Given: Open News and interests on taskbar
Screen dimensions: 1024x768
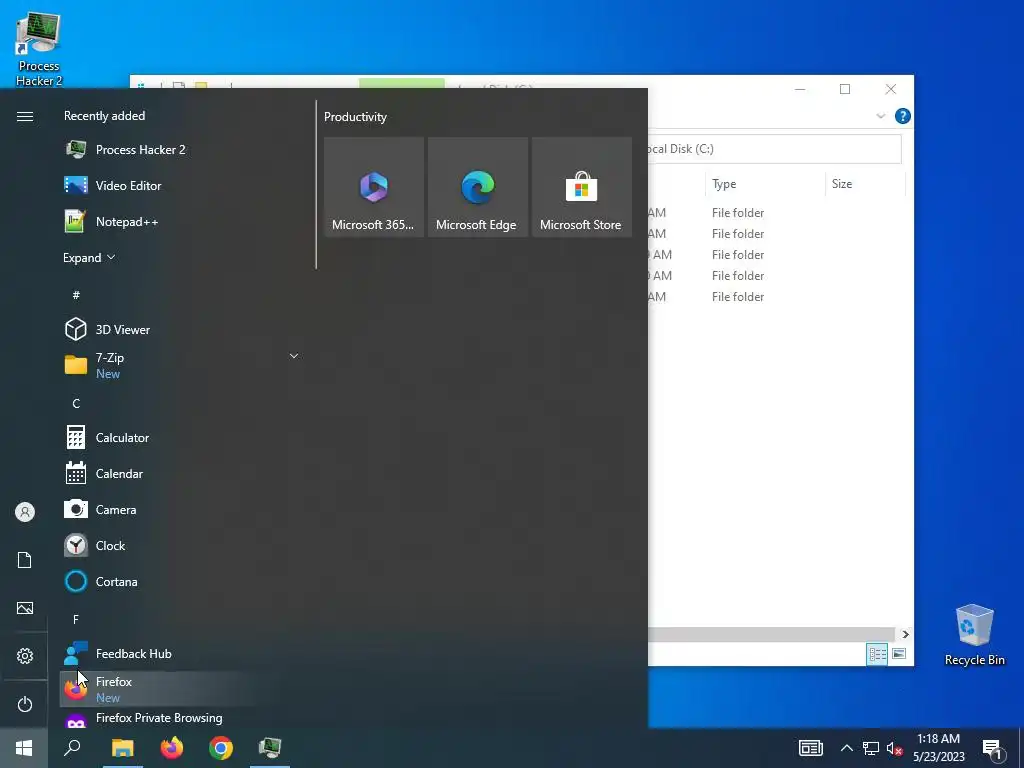Looking at the screenshot, I should pos(810,748).
